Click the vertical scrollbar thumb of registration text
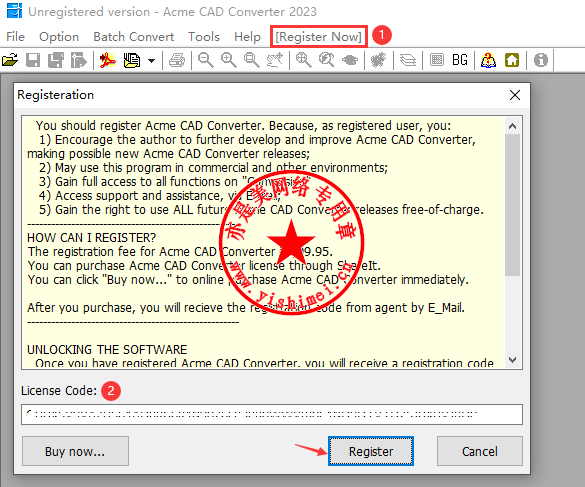The height and width of the screenshot is (487, 585). [513, 205]
